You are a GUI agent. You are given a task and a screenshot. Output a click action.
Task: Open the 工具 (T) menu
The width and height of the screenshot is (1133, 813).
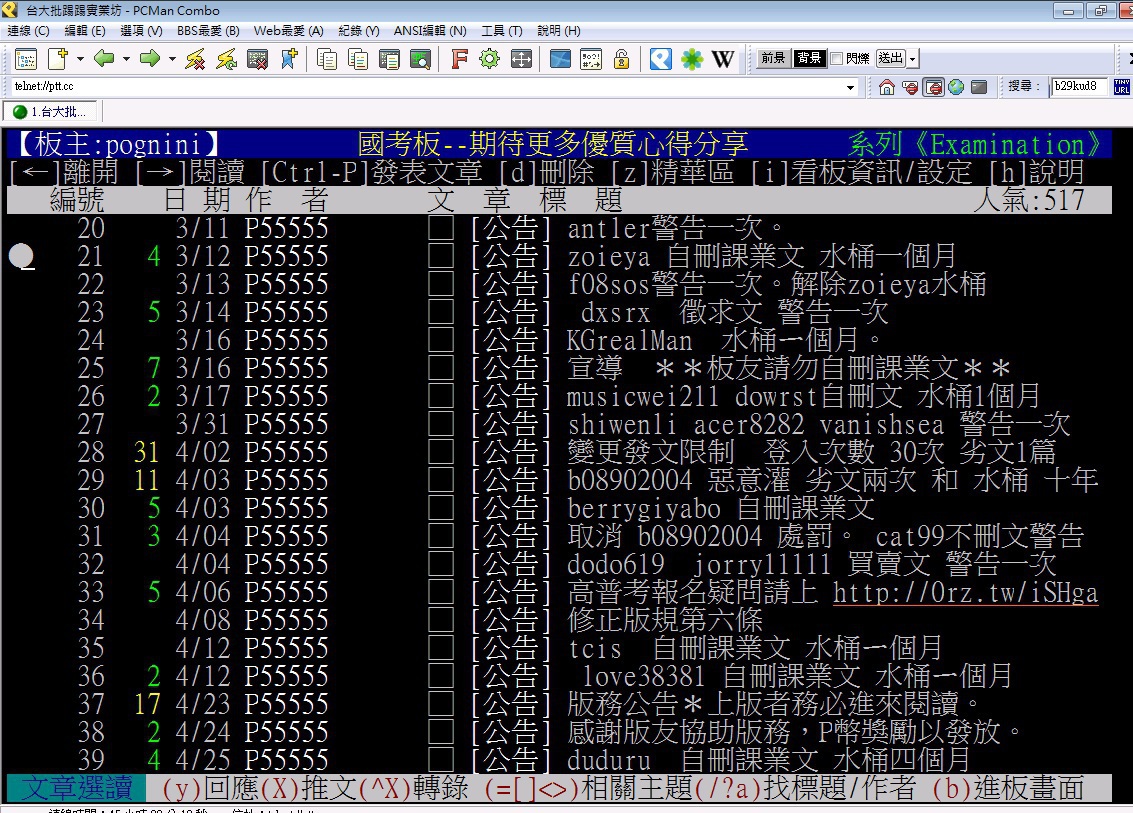(x=501, y=30)
